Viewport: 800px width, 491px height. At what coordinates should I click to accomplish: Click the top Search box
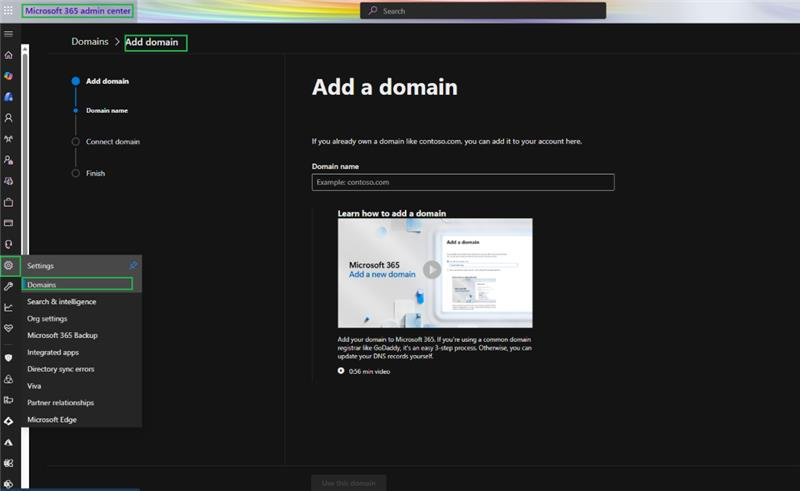(x=483, y=11)
